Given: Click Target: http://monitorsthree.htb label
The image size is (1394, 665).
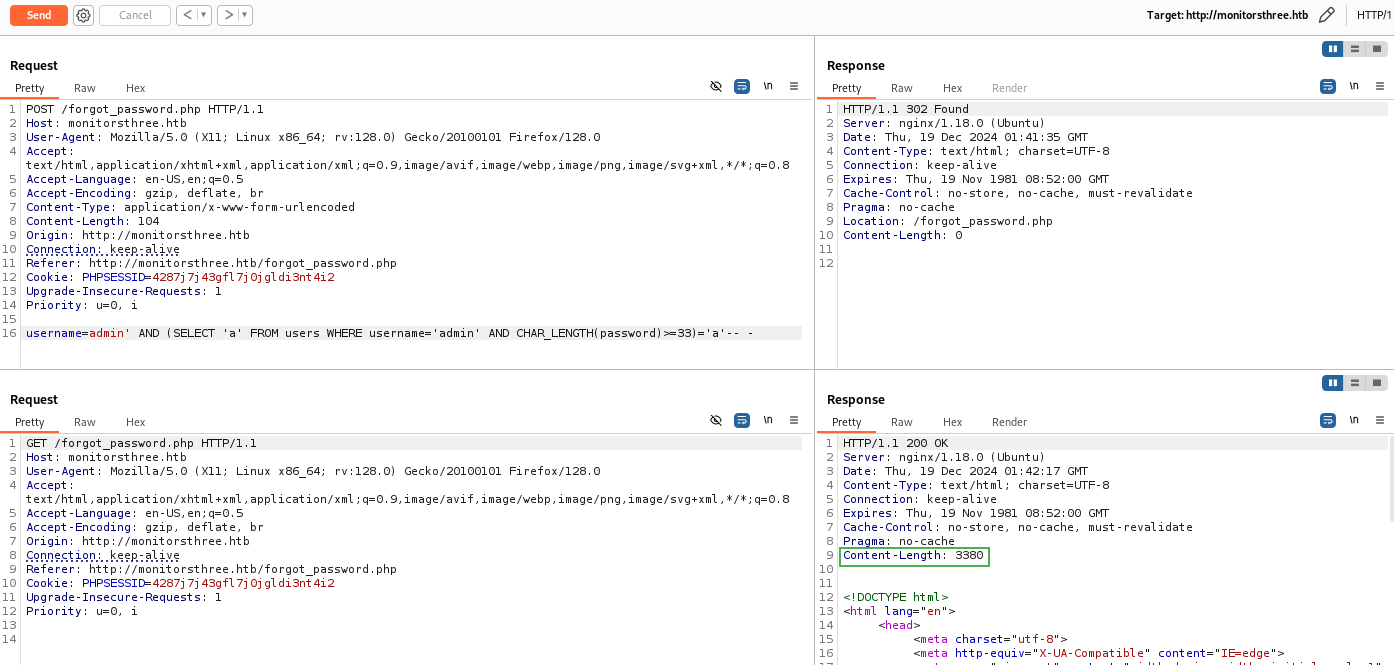Looking at the screenshot, I should pyautogui.click(x=1227, y=15).
